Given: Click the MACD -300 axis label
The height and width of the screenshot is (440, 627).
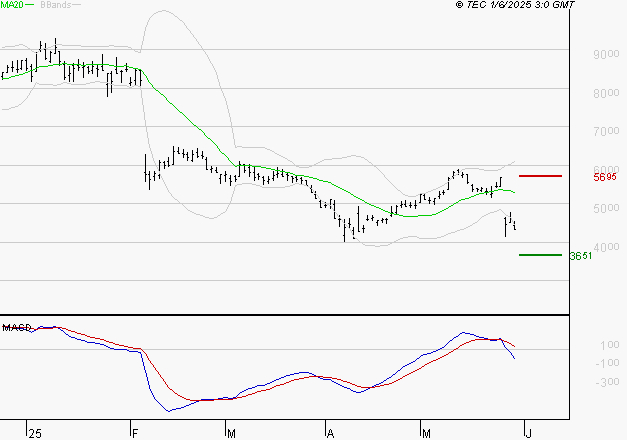Looking at the screenshot, I should 607,382.
